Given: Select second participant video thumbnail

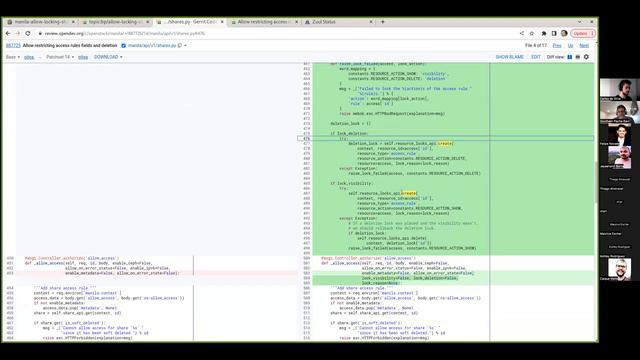Looking at the screenshot, I should 620,112.
